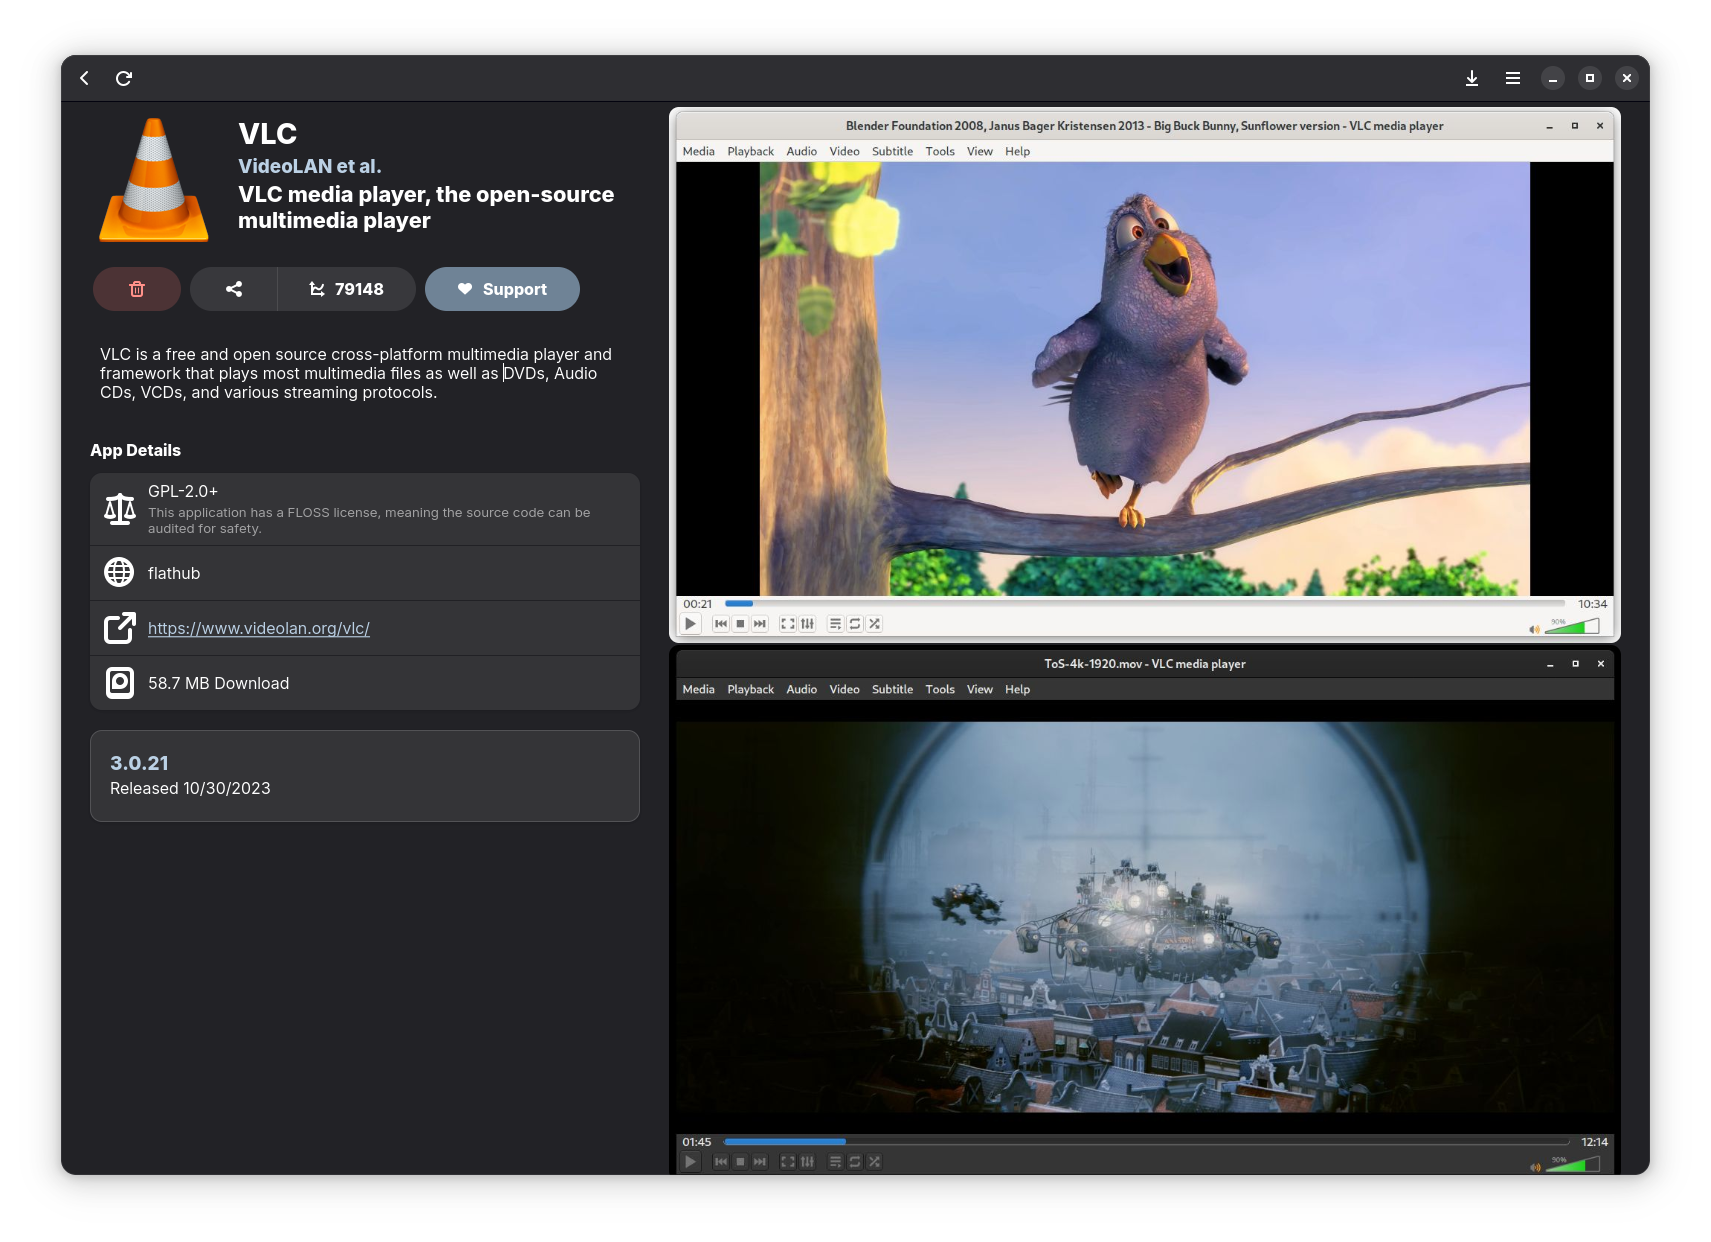
Task: Toggle shuffle icon in Big Buck Bunny screenshot
Action: pyautogui.click(x=875, y=624)
